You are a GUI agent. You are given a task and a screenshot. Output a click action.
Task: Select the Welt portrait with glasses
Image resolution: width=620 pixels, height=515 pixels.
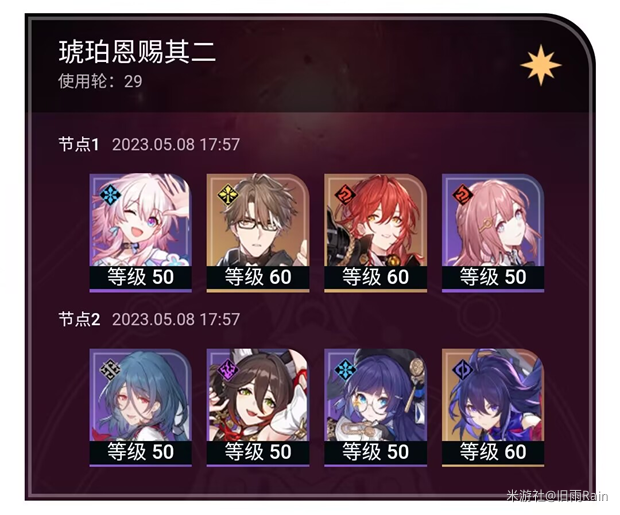[x=258, y=233]
